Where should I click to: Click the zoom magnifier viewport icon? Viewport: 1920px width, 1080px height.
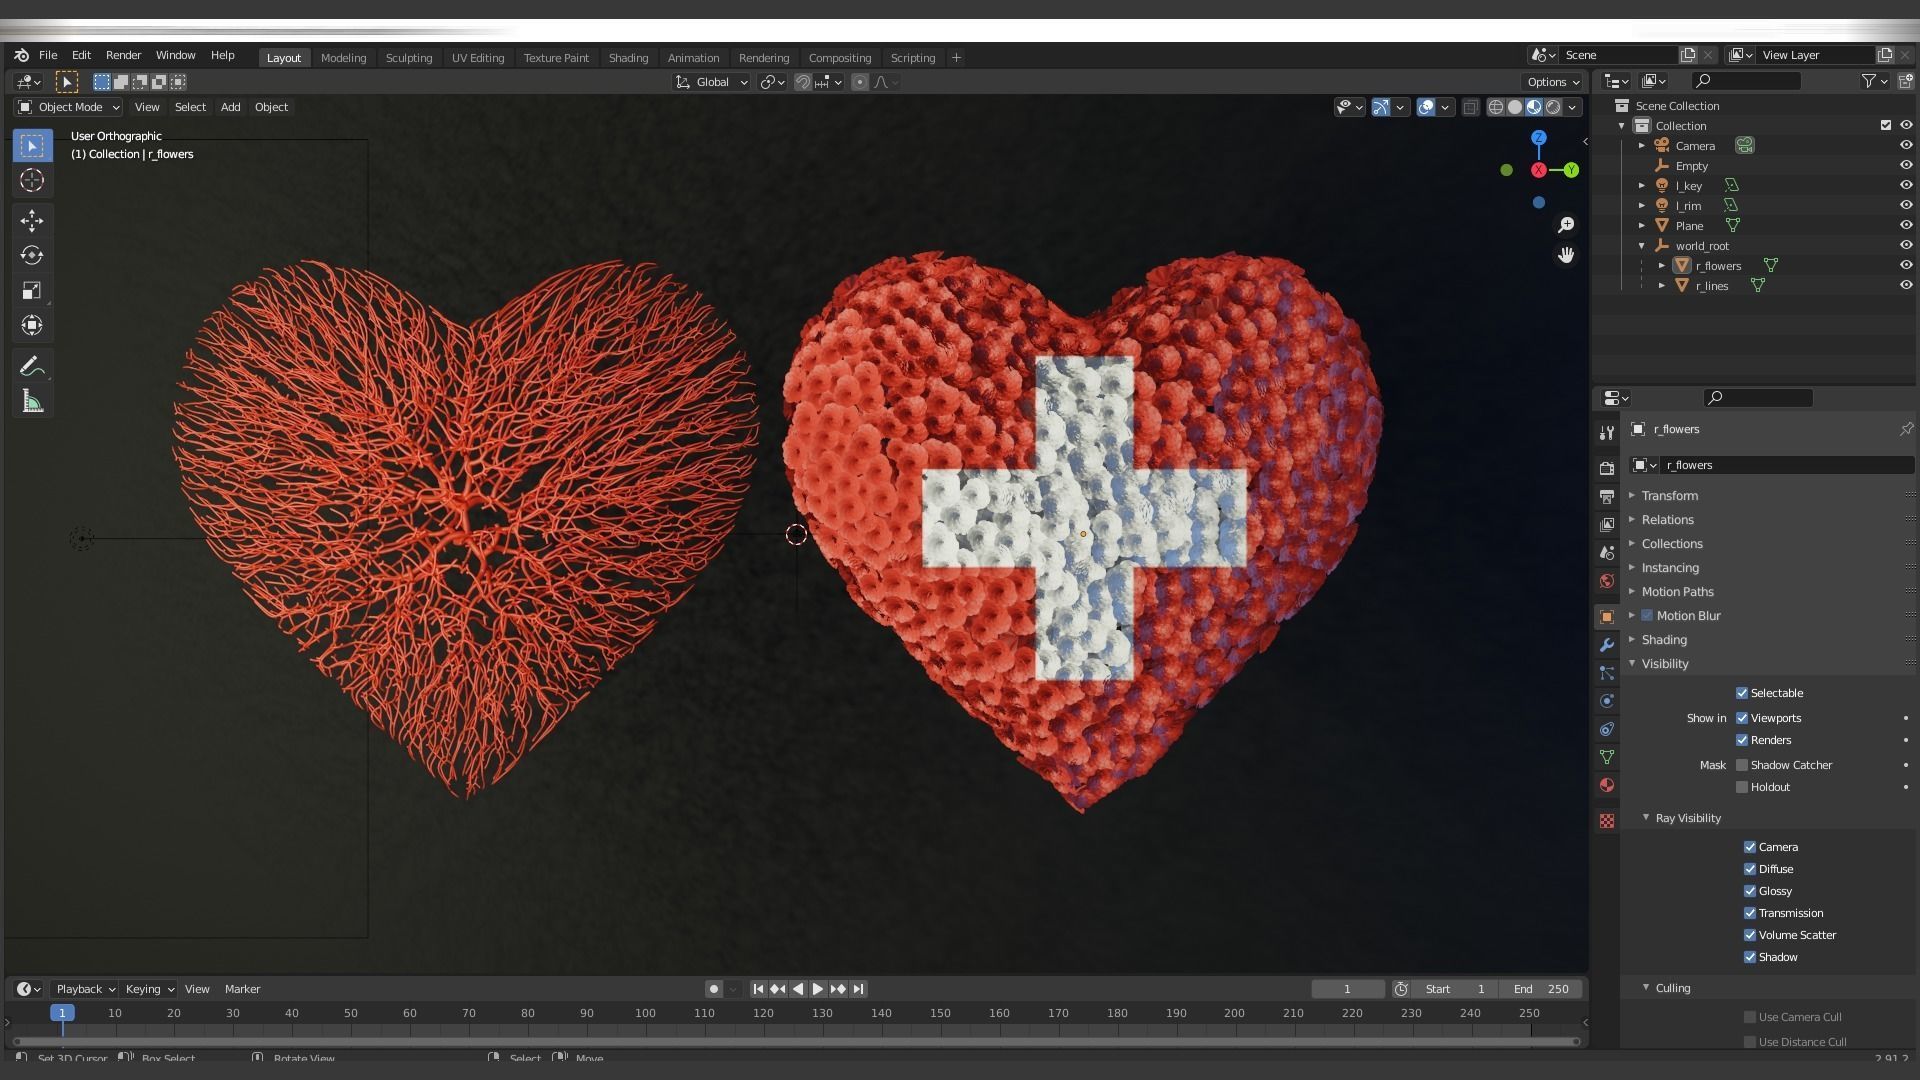coord(1566,225)
